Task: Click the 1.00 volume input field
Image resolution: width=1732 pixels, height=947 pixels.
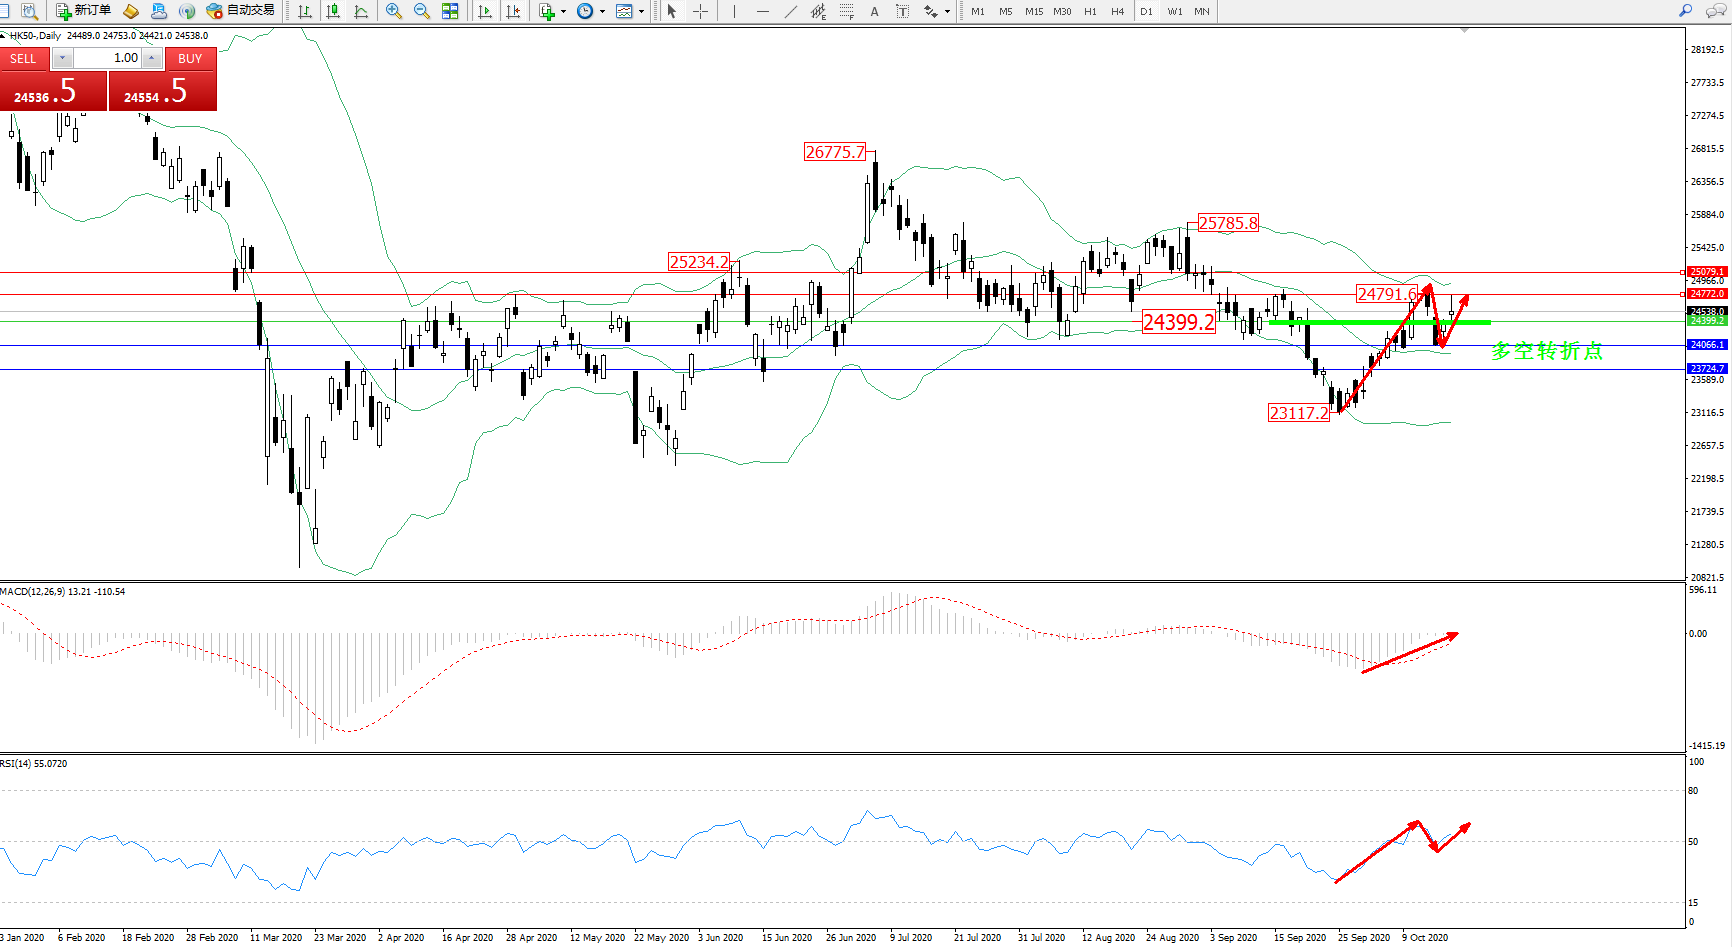Action: [x=108, y=58]
